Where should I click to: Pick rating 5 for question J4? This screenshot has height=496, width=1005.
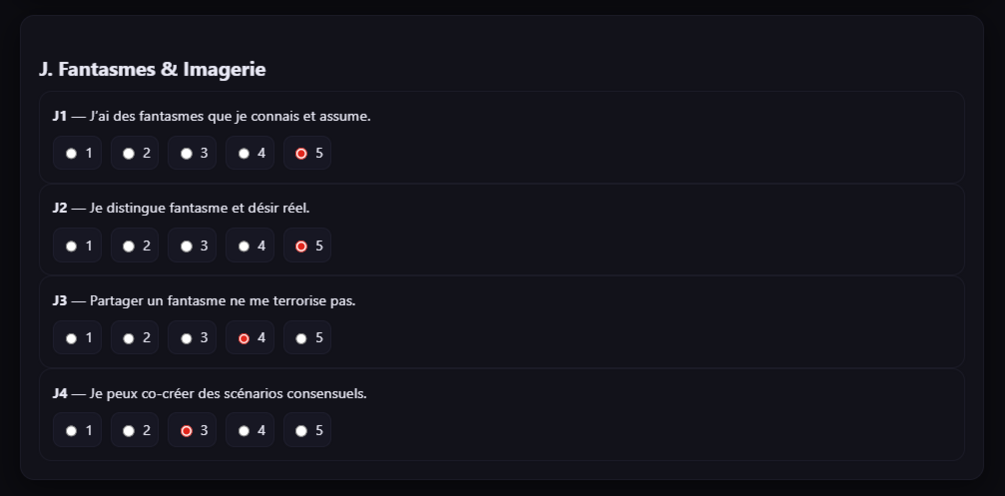pyautogui.click(x=301, y=431)
